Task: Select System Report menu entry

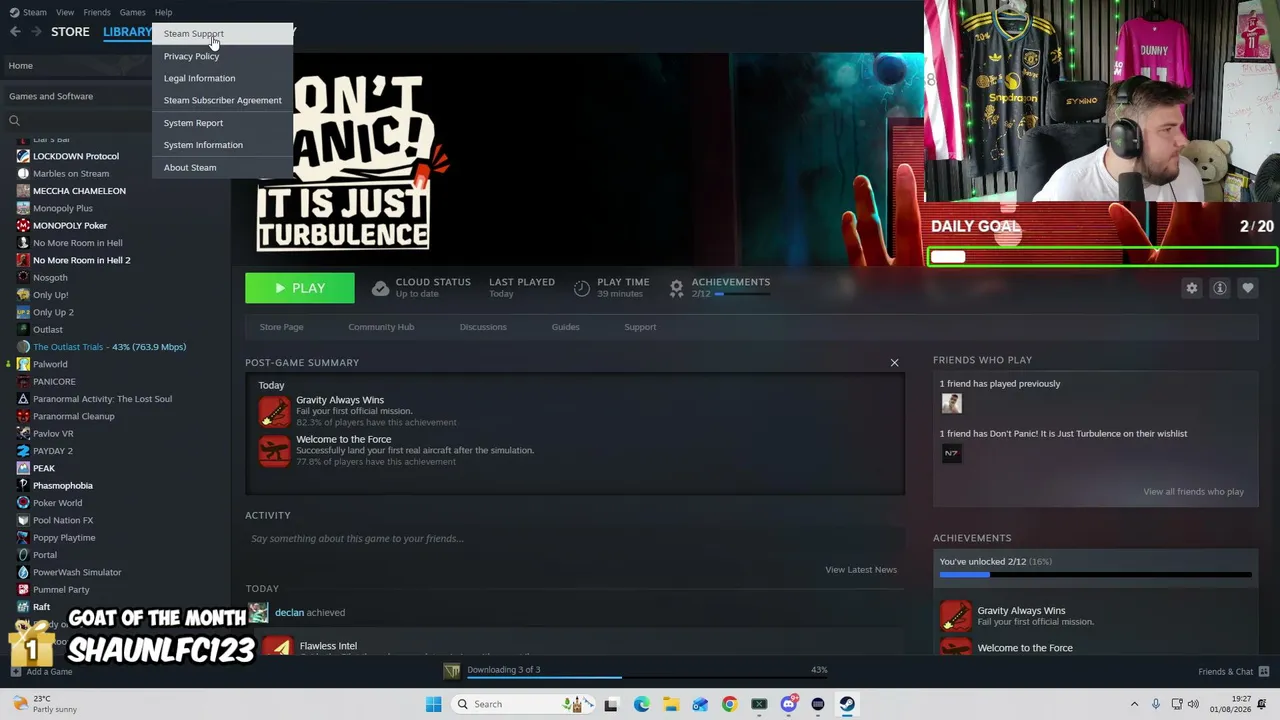Action: pyautogui.click(x=222, y=123)
